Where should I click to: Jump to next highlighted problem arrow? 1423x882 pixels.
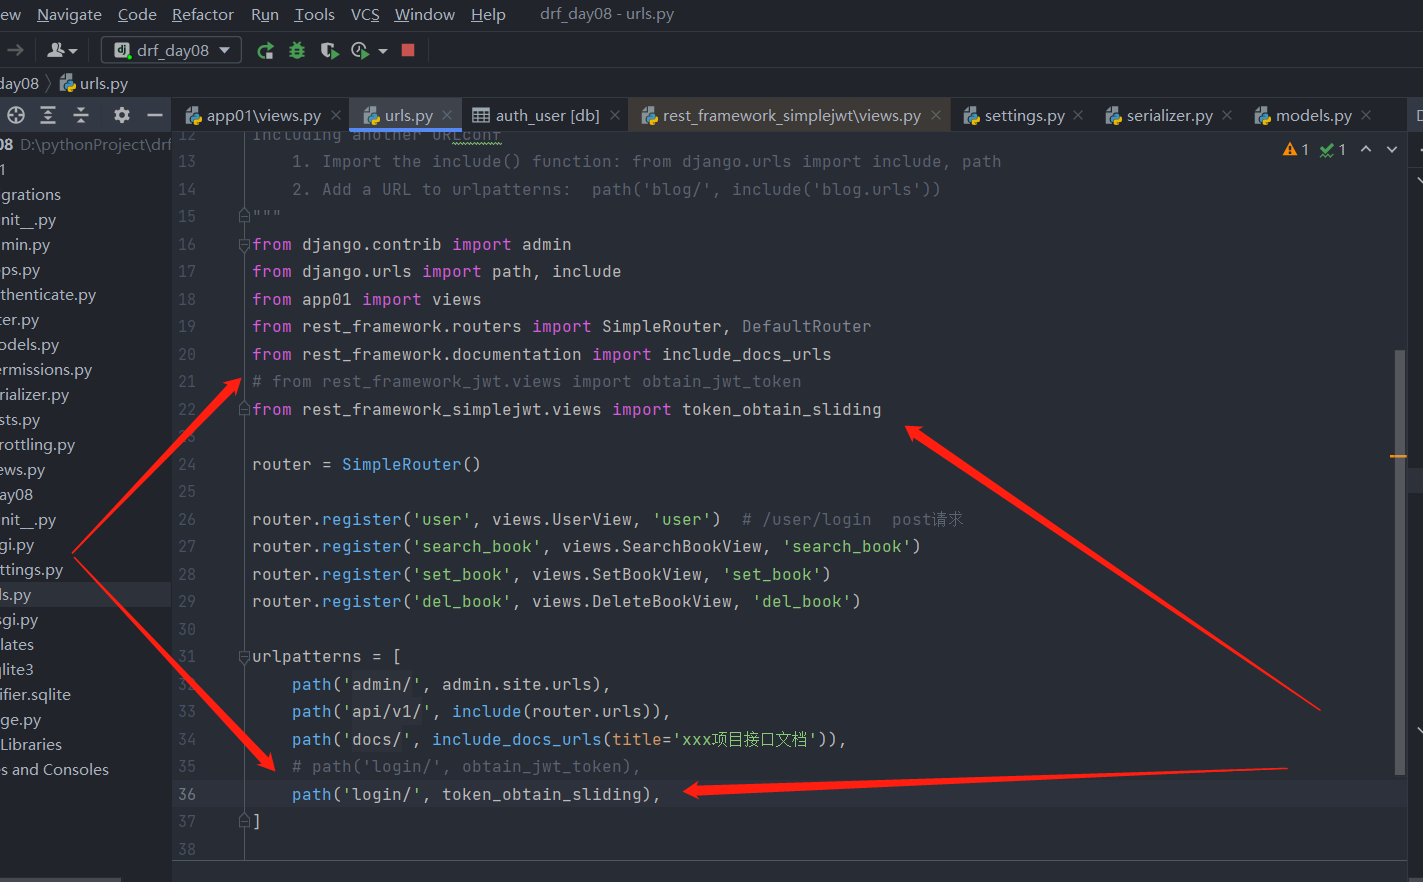click(x=1392, y=149)
